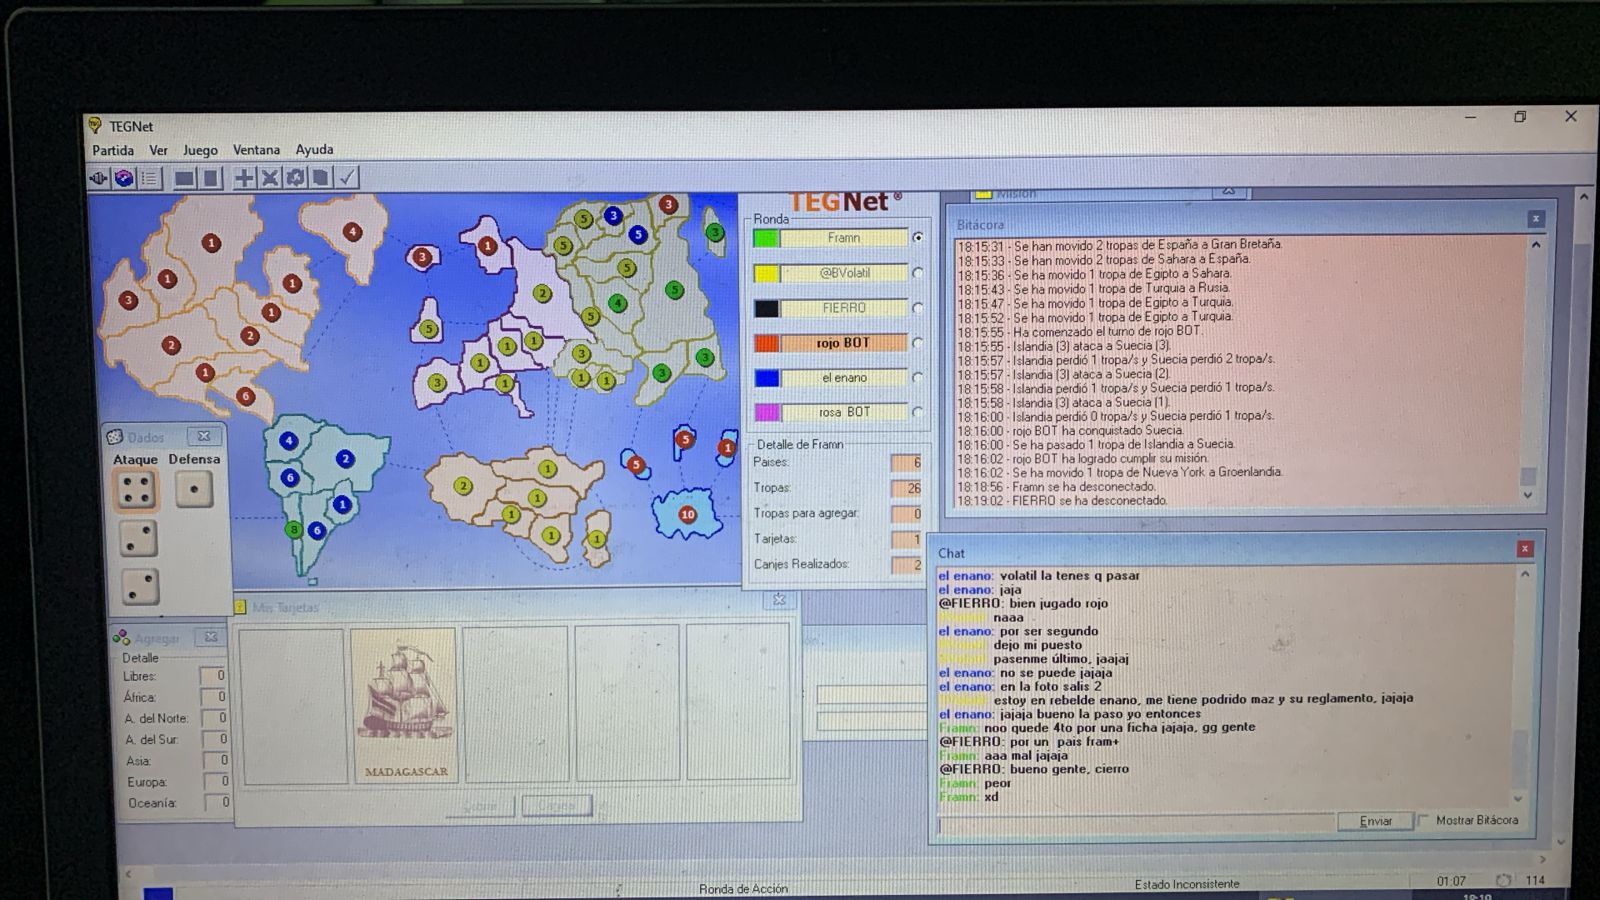Screen dimensions: 1600x900
Task: Open the list view toolbar icon
Action: (x=149, y=178)
